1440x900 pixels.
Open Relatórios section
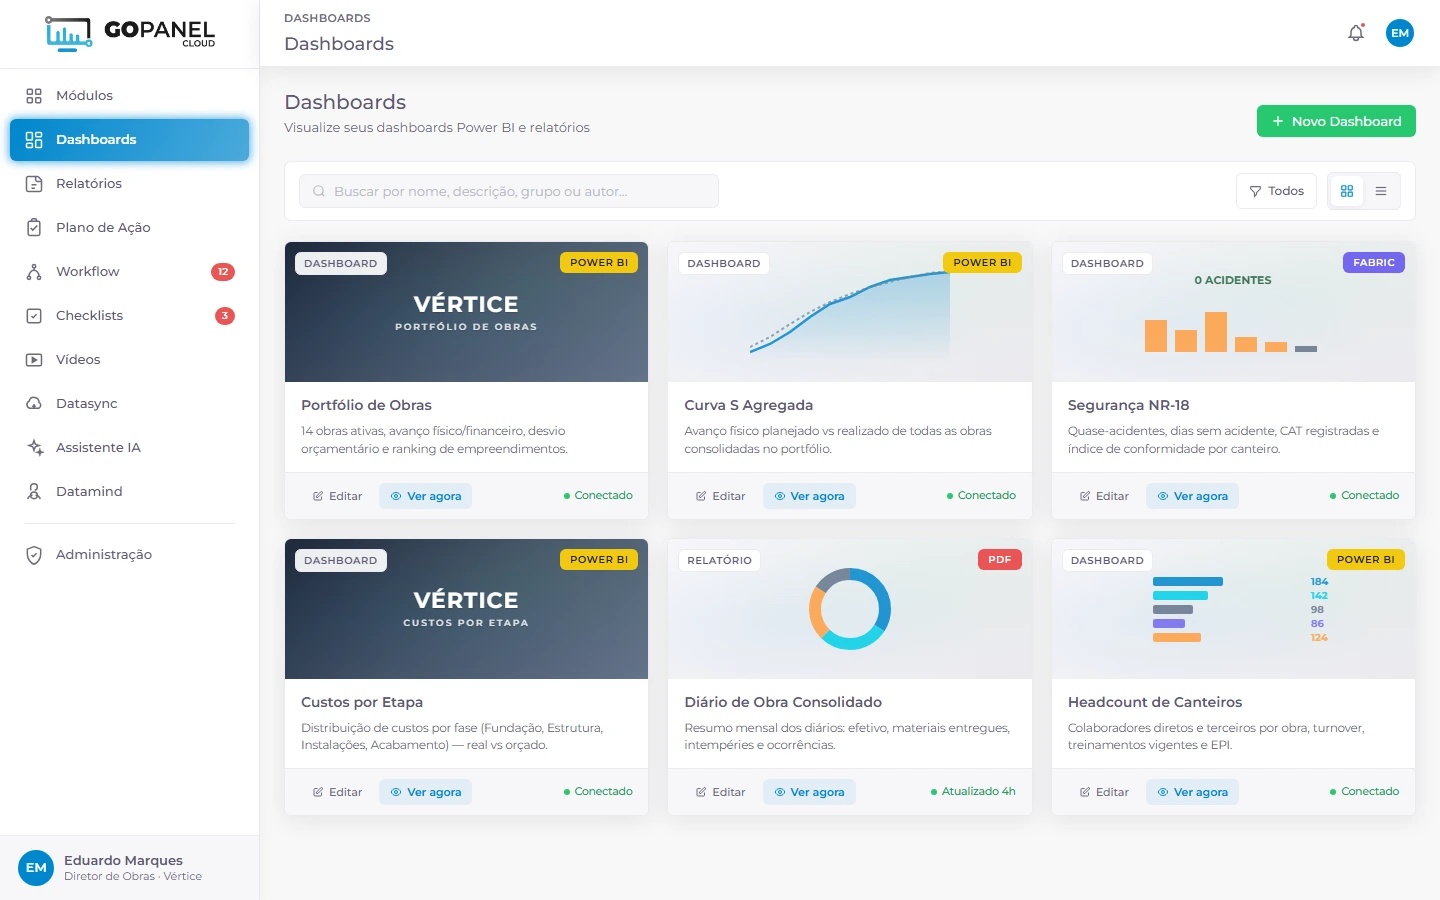click(x=129, y=184)
